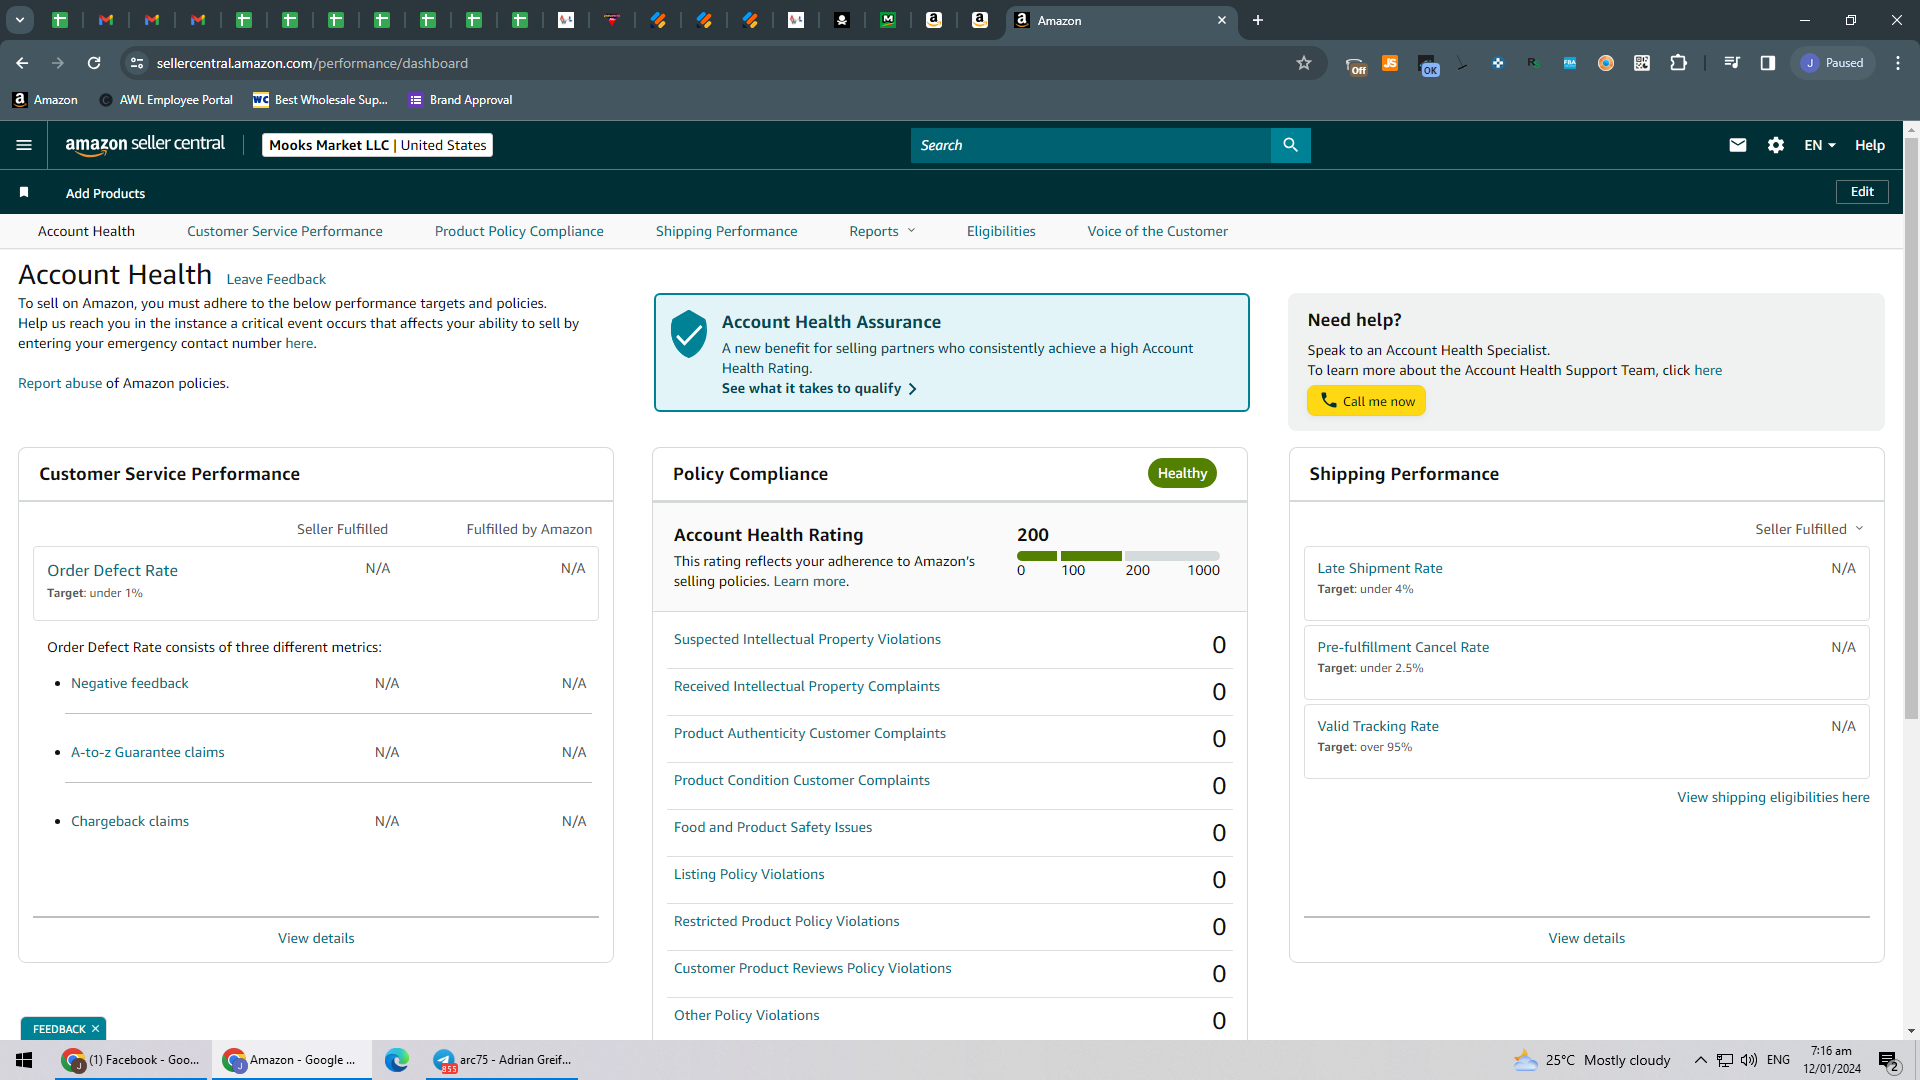
Task: Expand the EN language dropdown
Action: [1820, 145]
